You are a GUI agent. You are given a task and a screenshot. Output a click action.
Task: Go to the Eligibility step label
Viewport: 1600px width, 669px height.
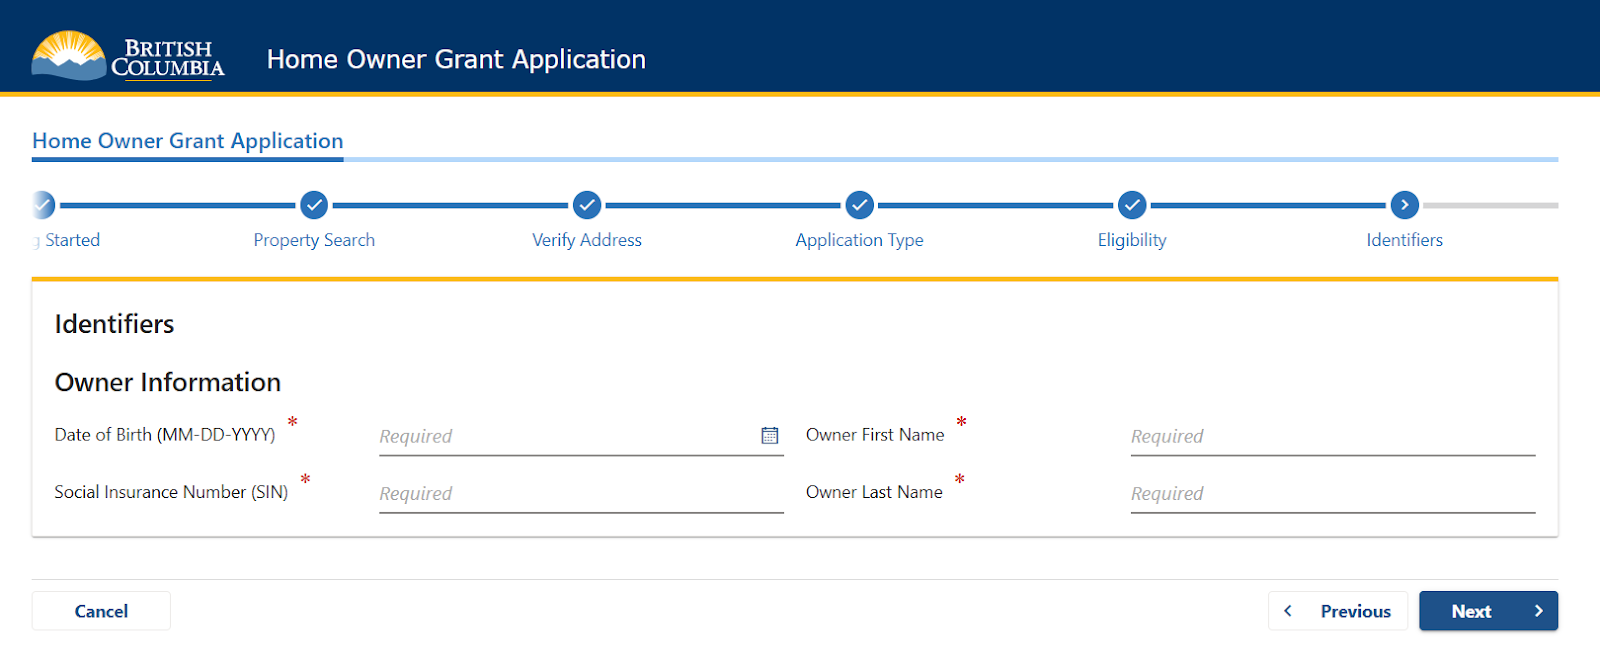click(x=1132, y=240)
